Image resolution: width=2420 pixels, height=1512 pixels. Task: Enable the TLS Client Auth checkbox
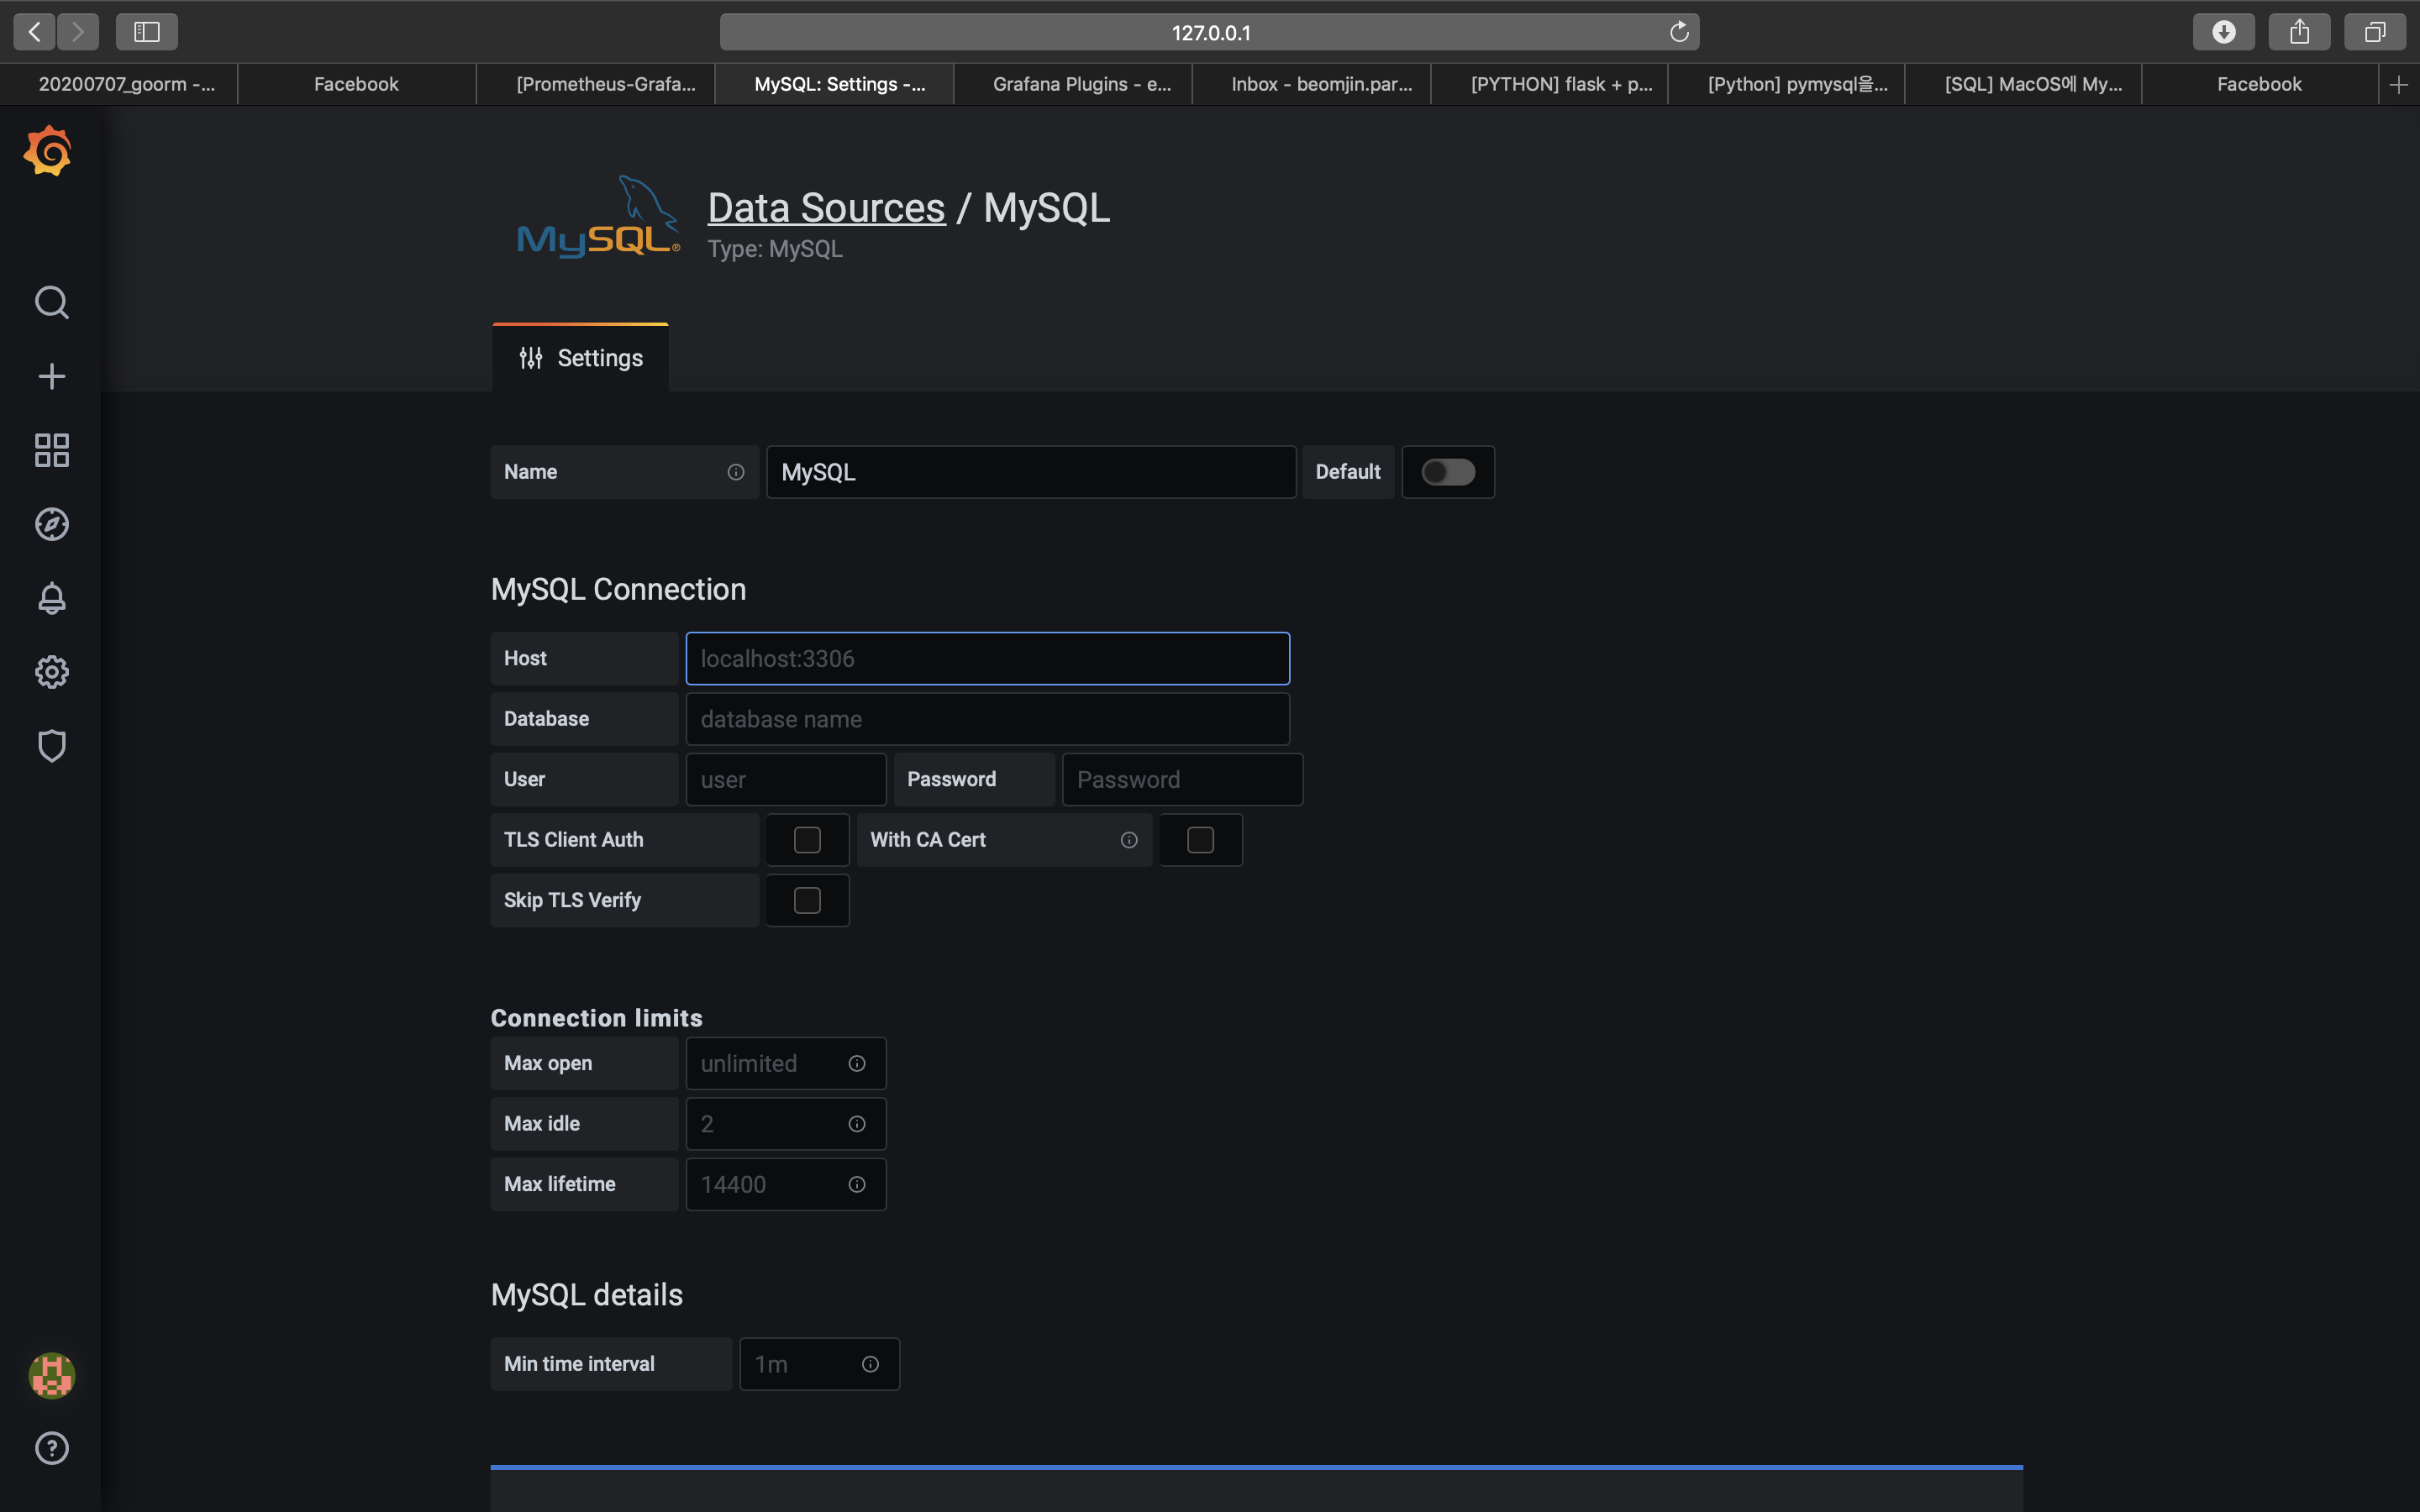click(807, 840)
